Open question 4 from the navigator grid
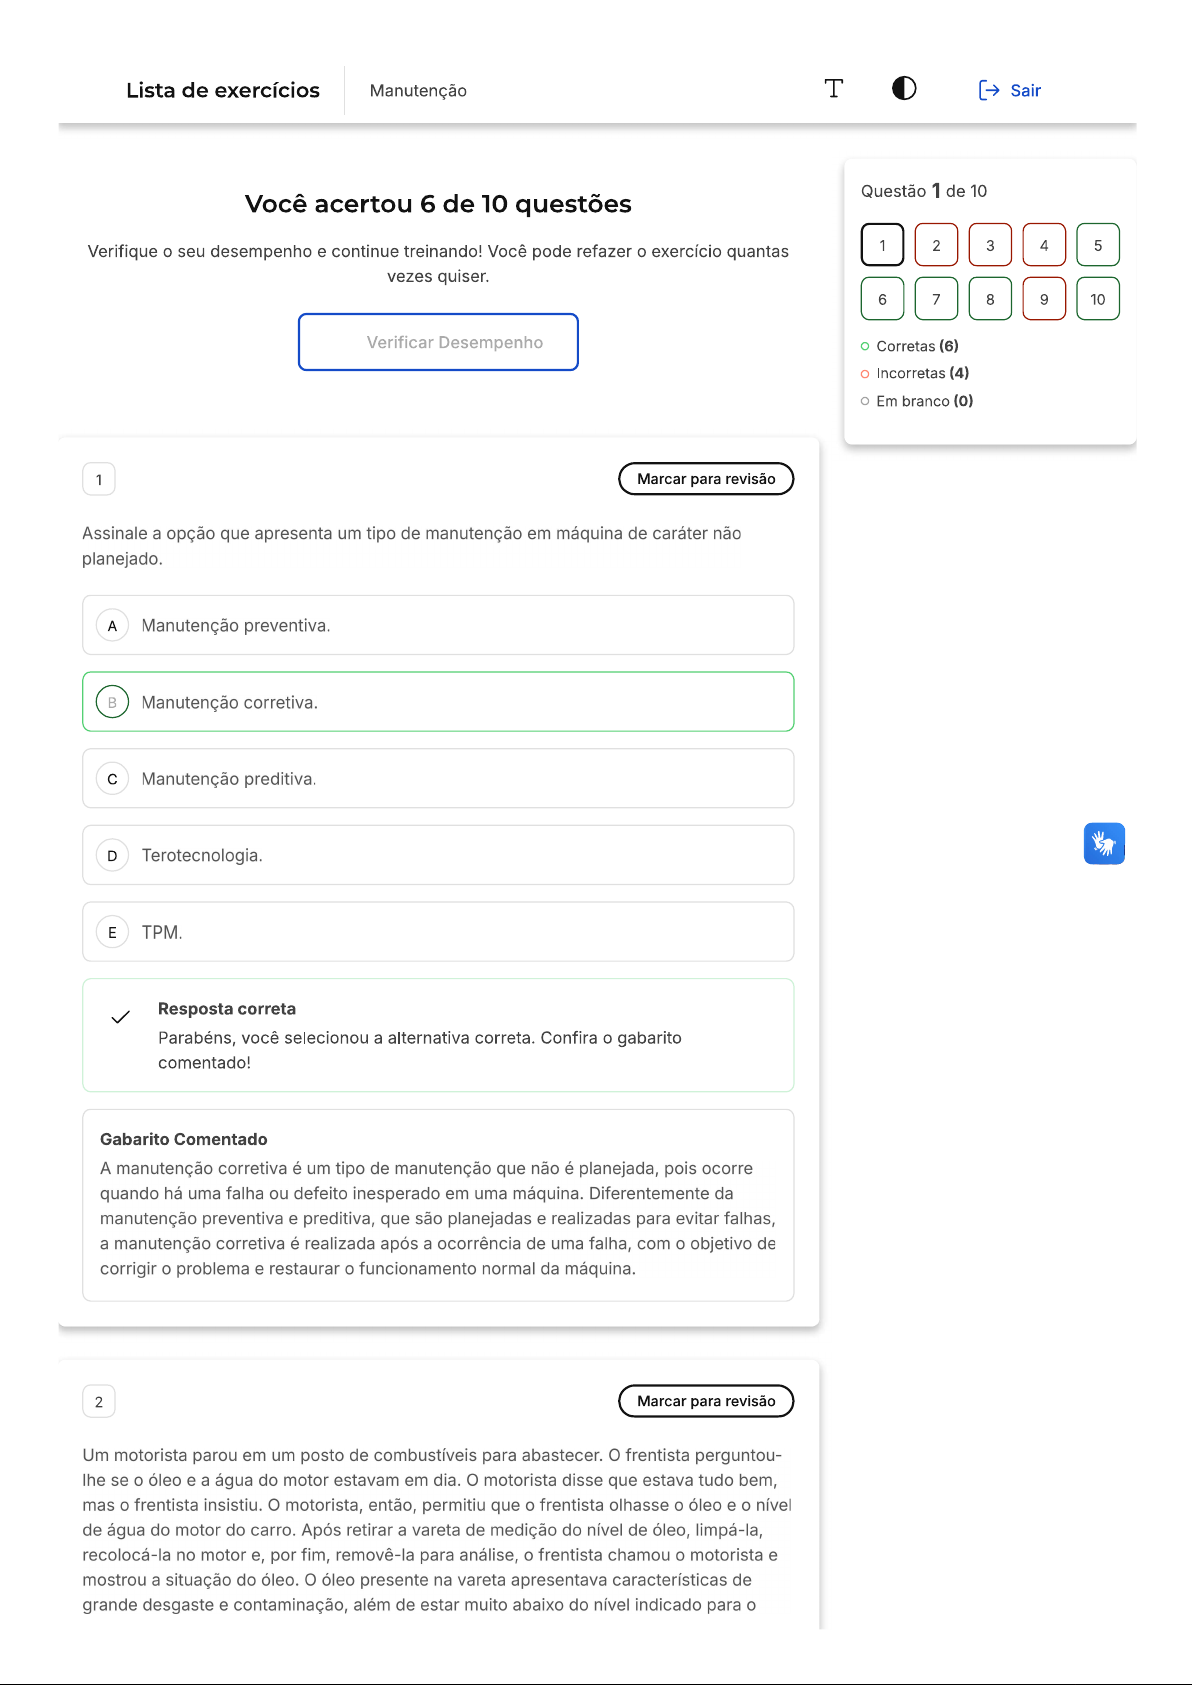 (1044, 245)
